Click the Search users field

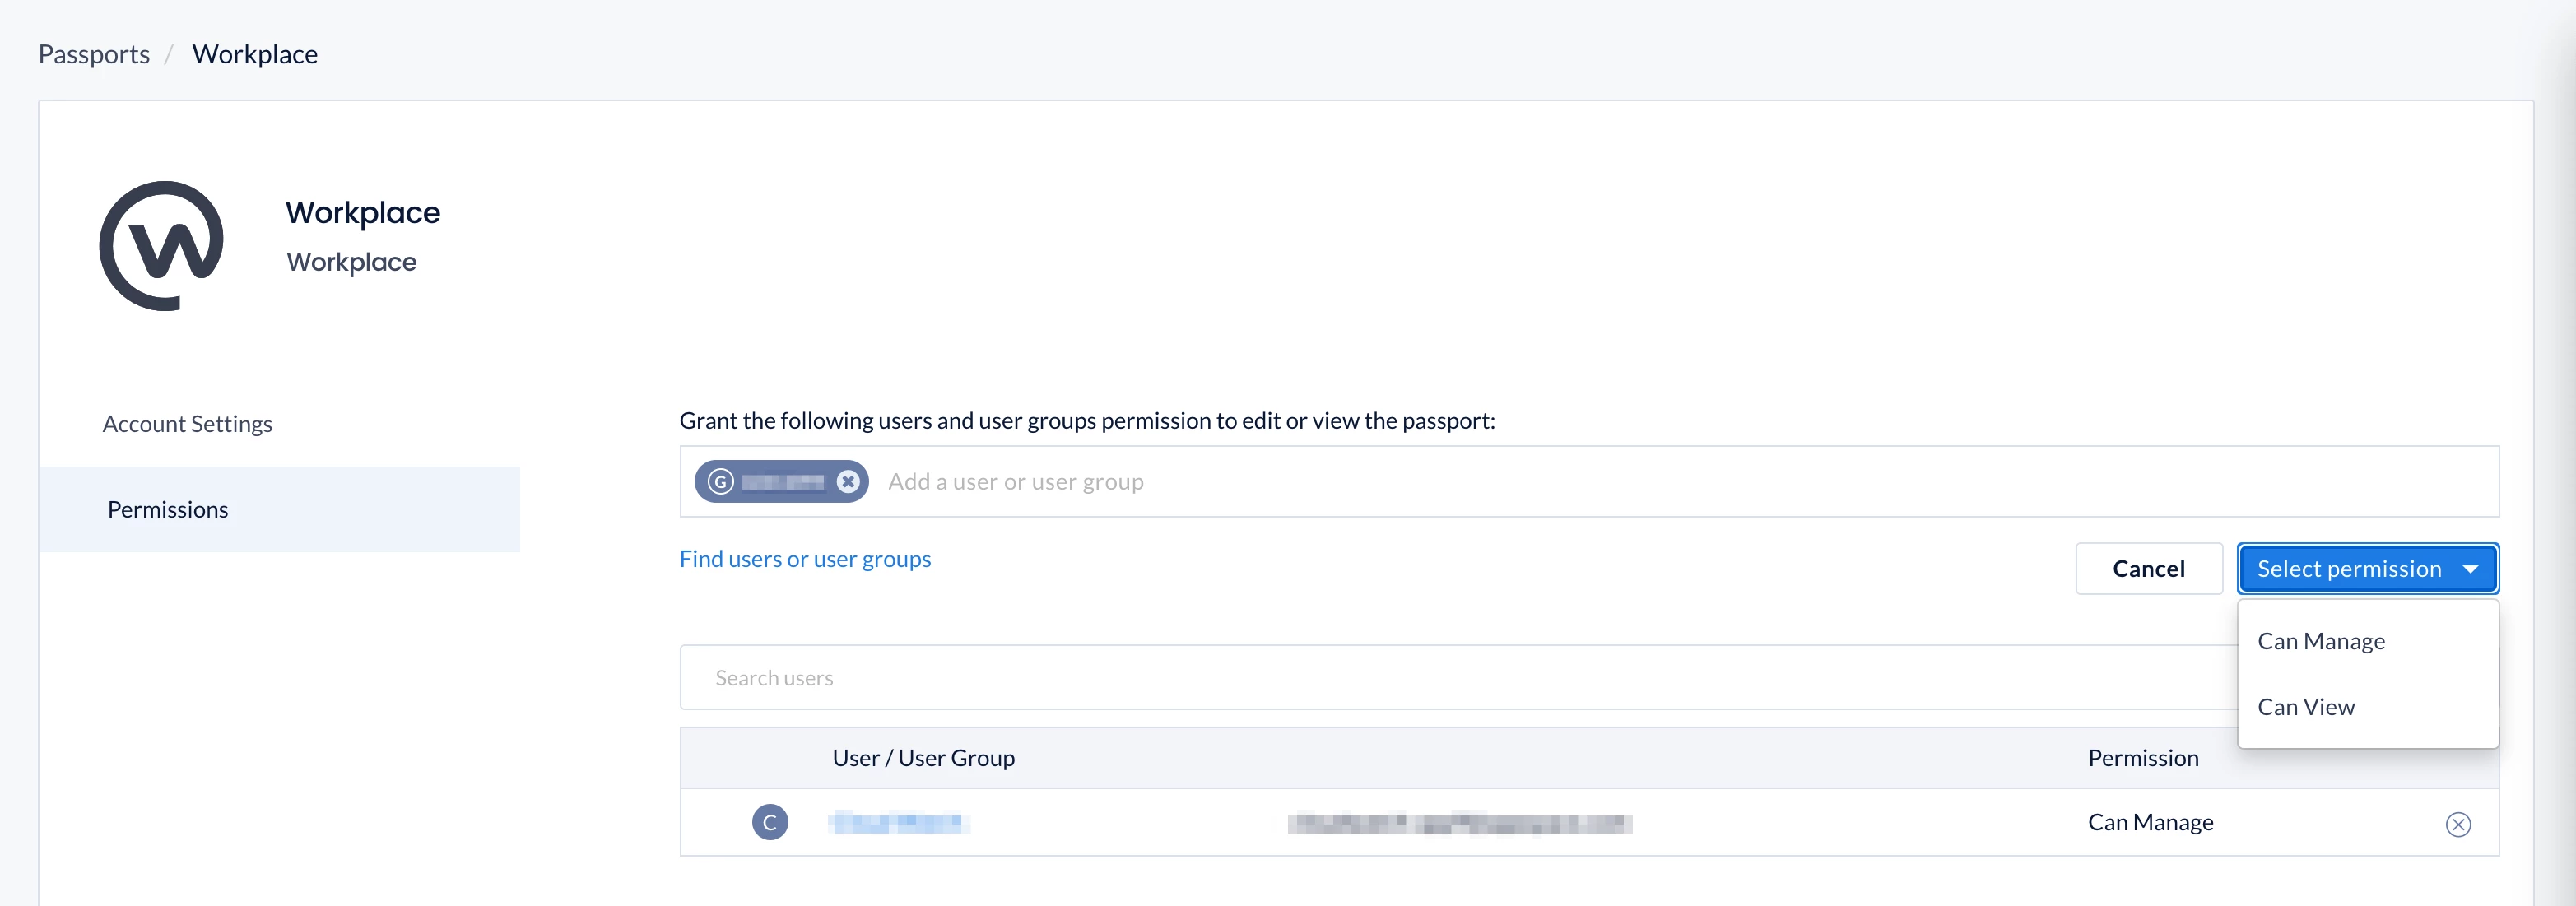point(1400,678)
